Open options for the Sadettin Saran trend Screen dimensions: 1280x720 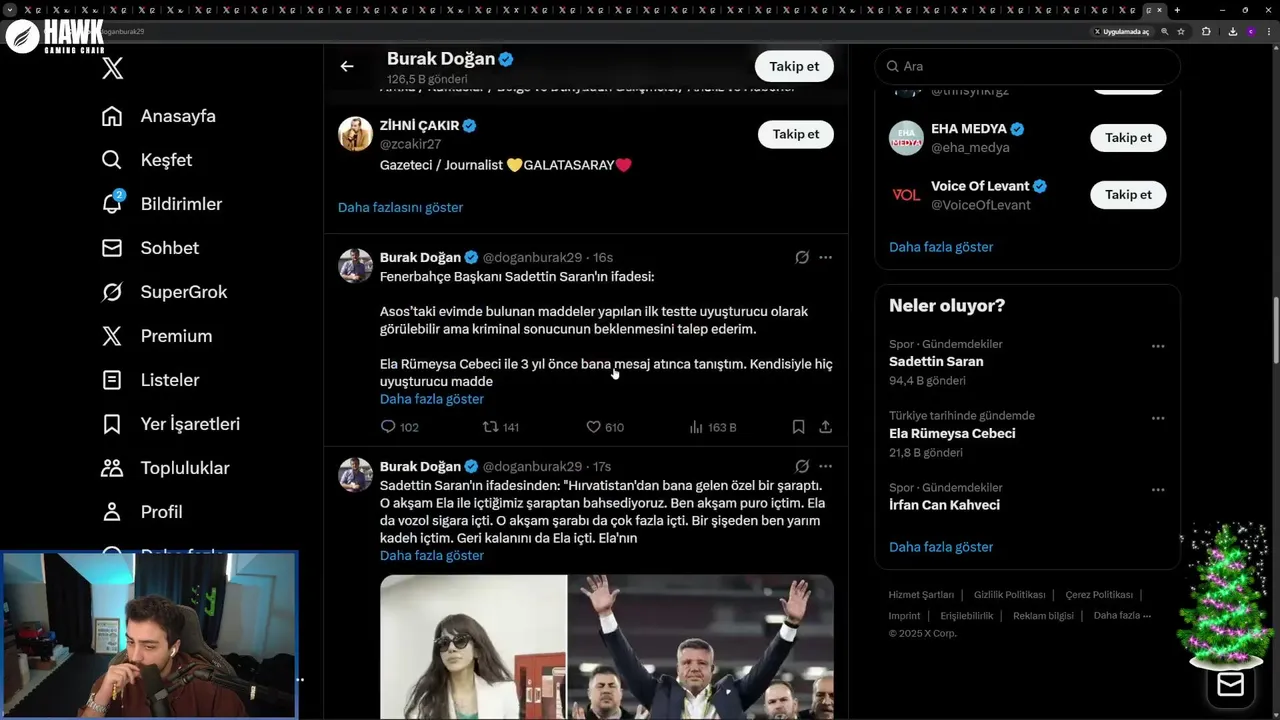tap(1158, 346)
